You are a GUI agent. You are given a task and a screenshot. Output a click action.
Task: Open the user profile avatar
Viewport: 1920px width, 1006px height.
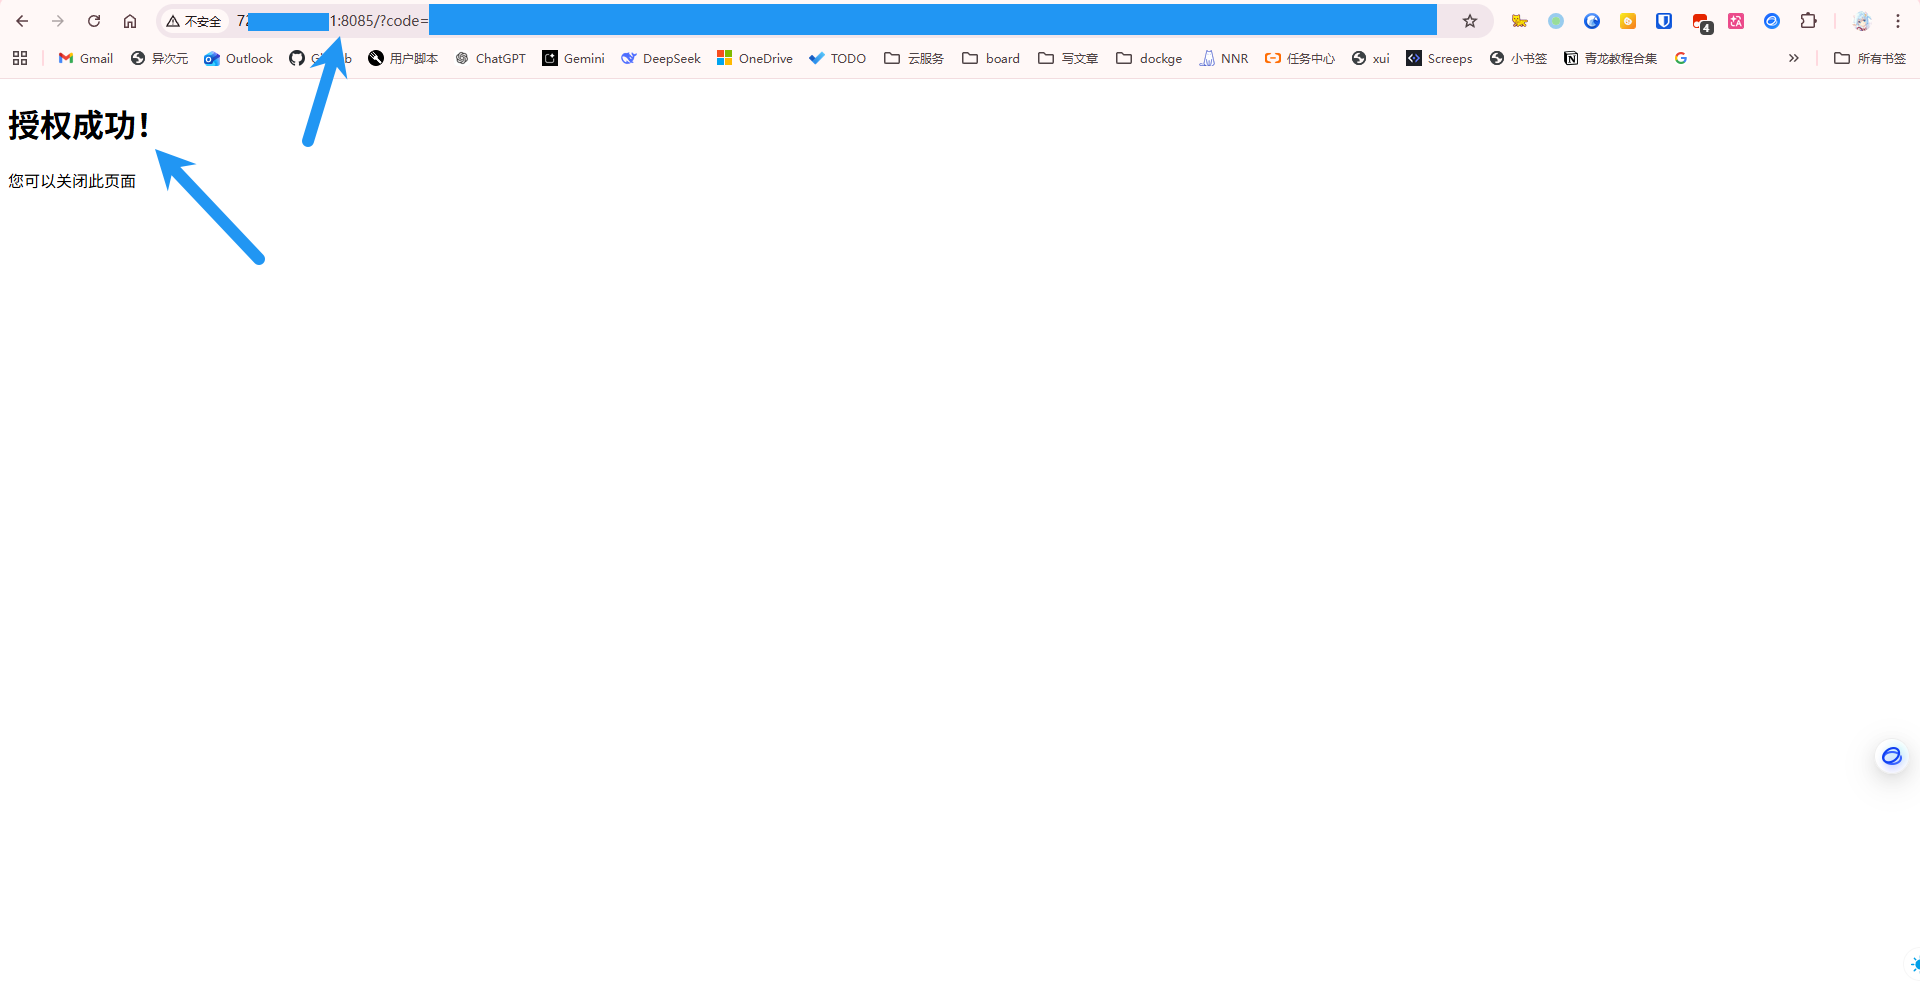(x=1861, y=21)
